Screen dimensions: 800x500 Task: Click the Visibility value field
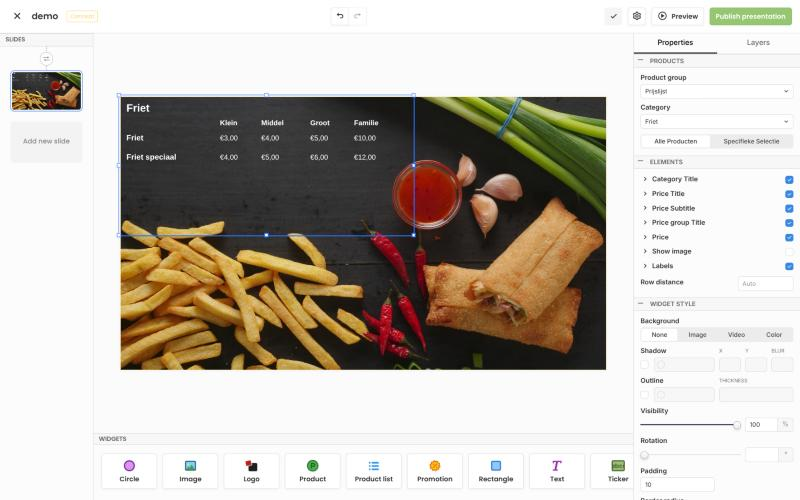click(761, 424)
